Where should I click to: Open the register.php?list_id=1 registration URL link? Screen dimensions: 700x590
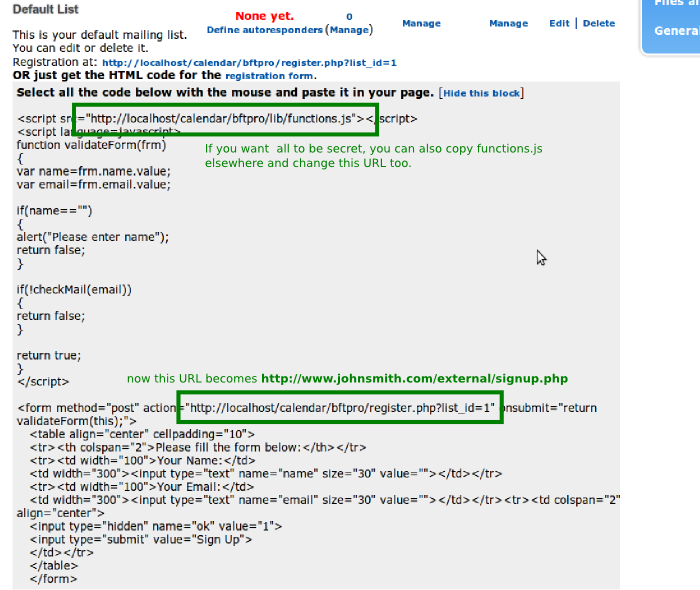(x=249, y=63)
